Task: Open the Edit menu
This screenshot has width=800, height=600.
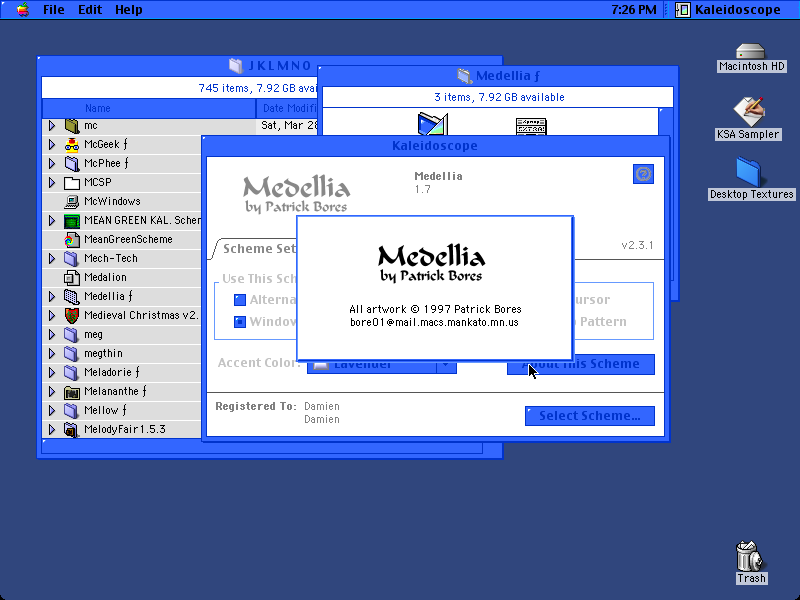Action: point(90,9)
